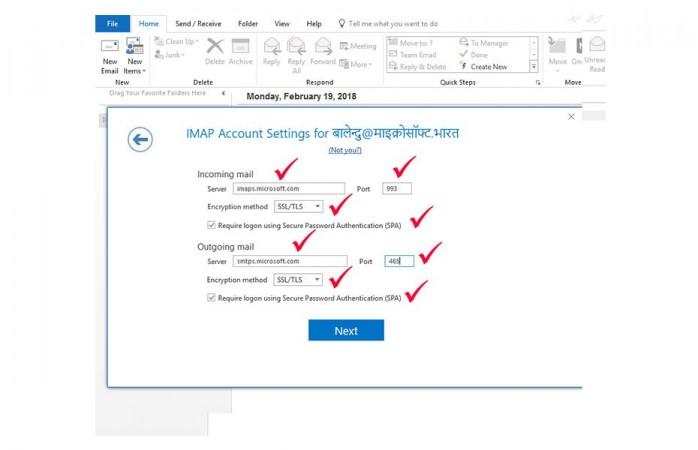Click the Meeting button in Respond group
The height and width of the screenshot is (450, 698).
pyautogui.click(x=357, y=46)
